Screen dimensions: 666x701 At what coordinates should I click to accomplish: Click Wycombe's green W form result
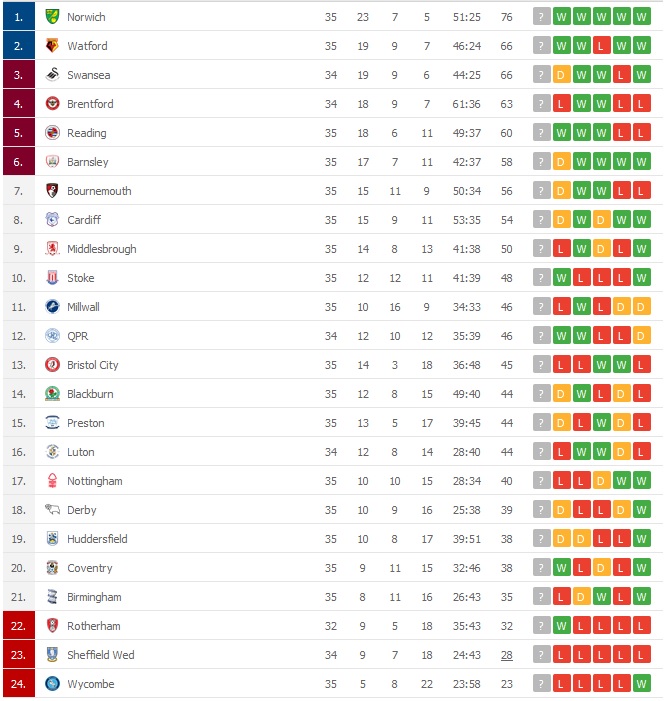coord(641,684)
